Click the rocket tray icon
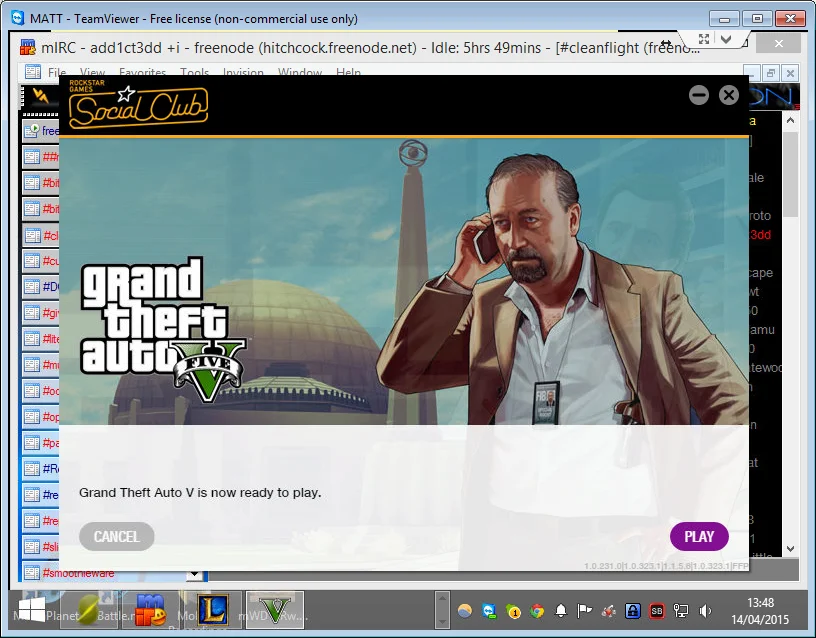 (608, 610)
